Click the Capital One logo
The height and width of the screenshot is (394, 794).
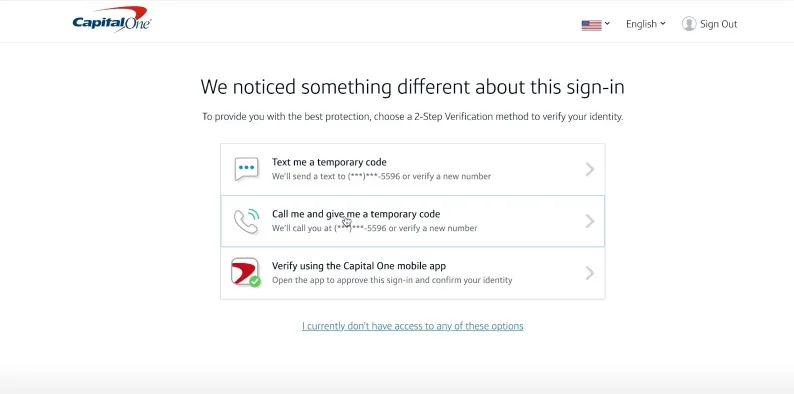[x=112, y=20]
